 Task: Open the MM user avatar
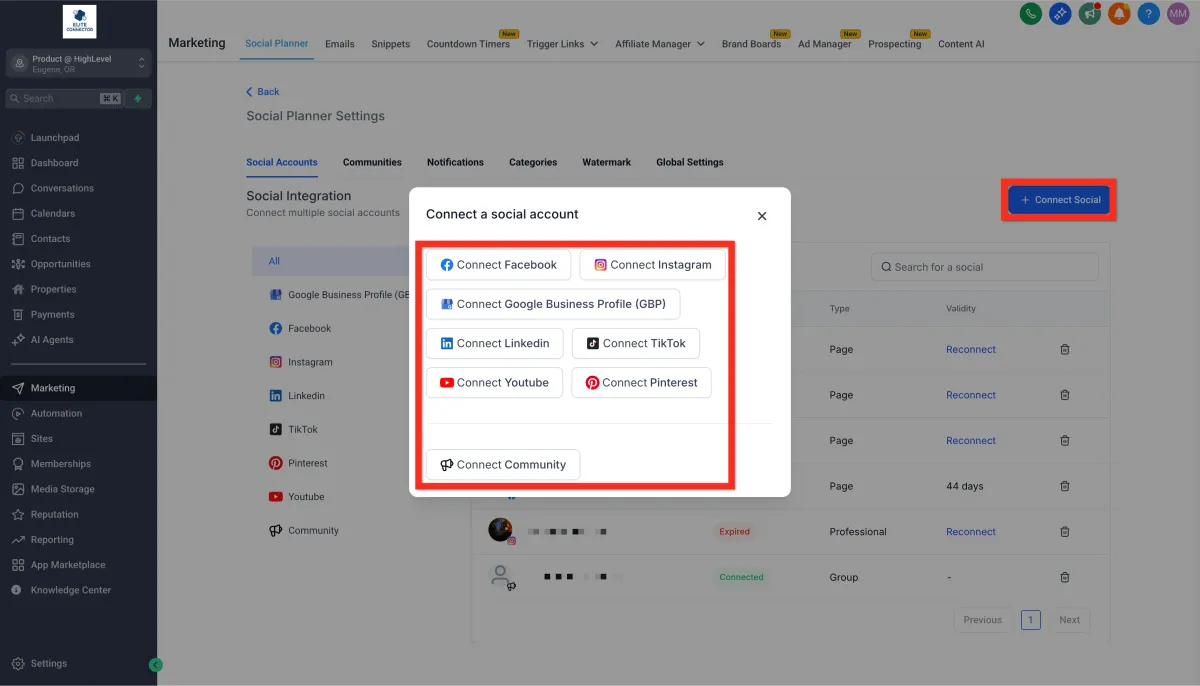tap(1178, 14)
